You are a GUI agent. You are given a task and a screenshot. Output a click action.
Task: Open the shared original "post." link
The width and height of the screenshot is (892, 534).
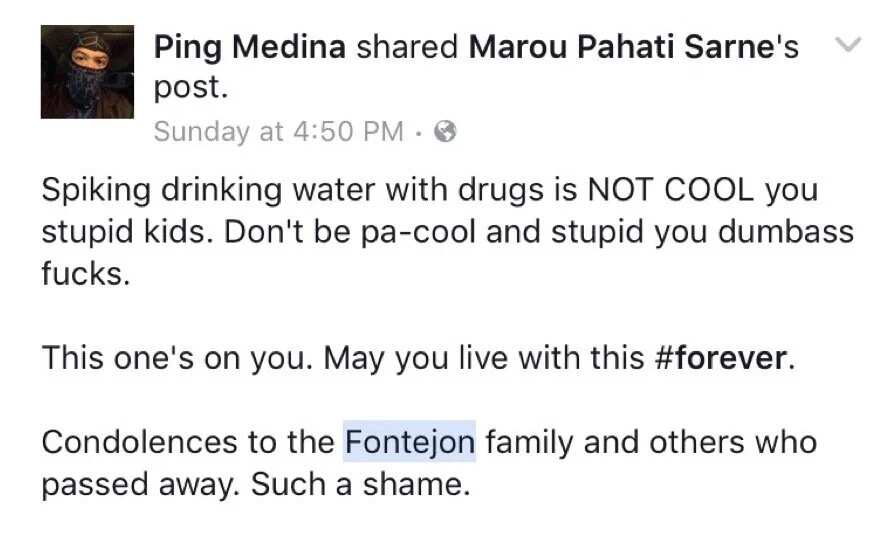point(191,88)
